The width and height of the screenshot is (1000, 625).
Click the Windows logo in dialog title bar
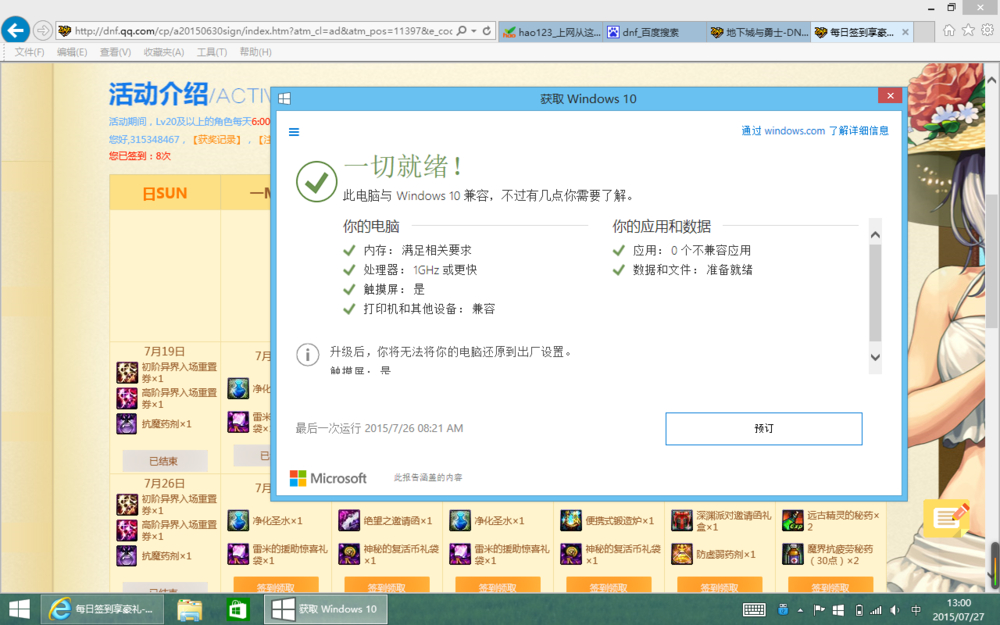coord(285,98)
